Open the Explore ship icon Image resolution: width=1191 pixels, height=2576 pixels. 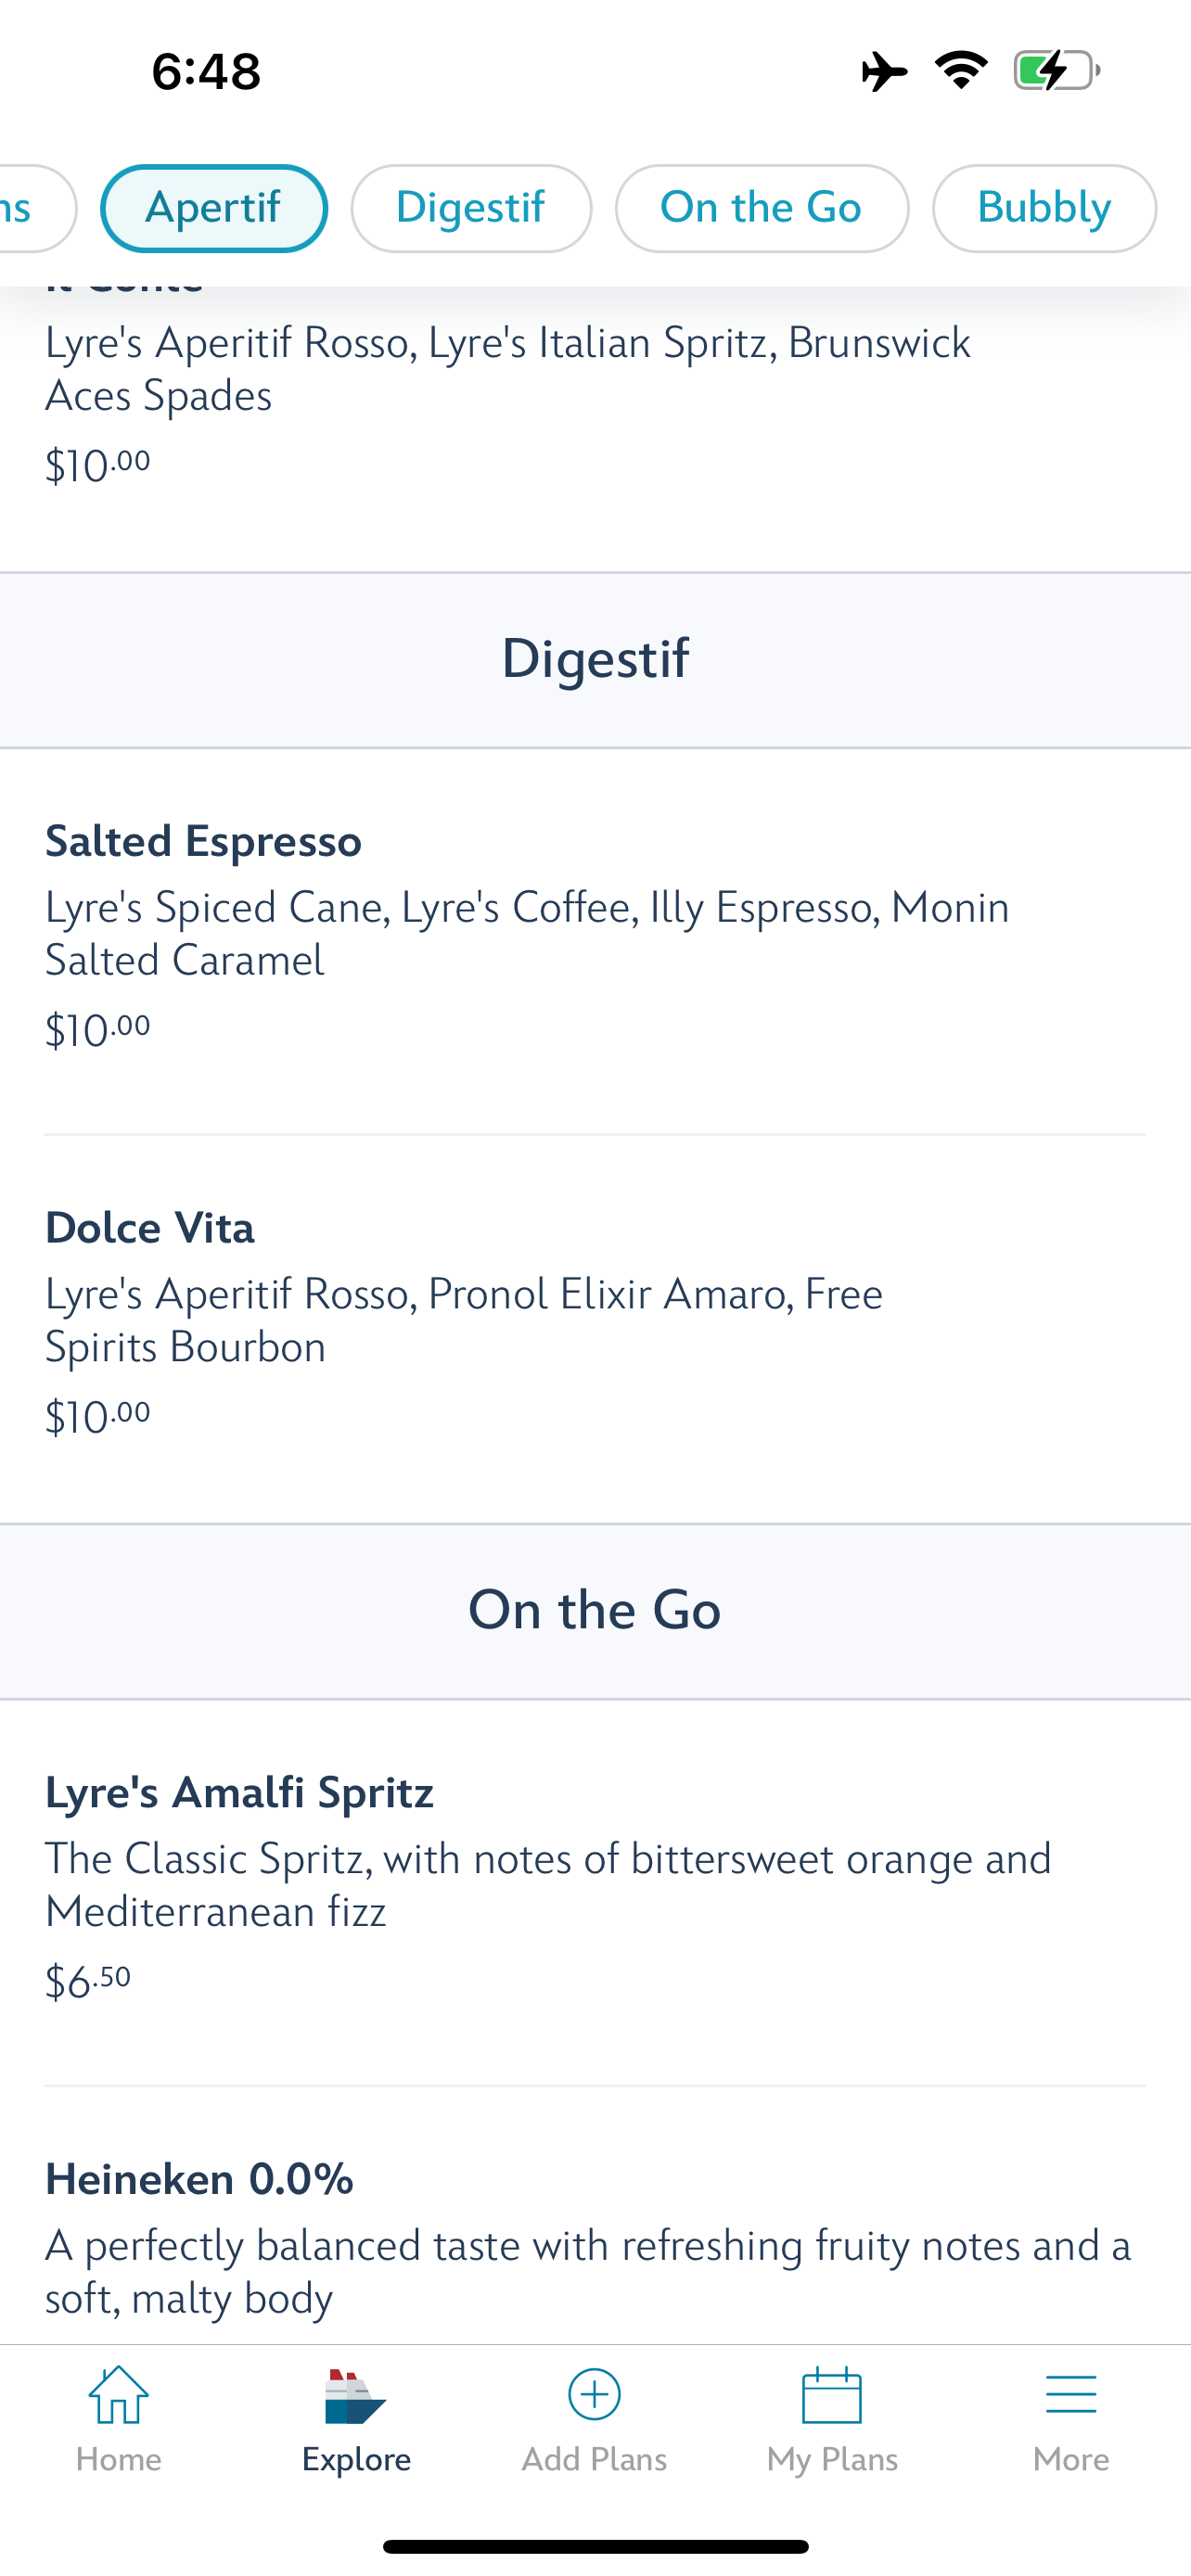click(x=355, y=2397)
